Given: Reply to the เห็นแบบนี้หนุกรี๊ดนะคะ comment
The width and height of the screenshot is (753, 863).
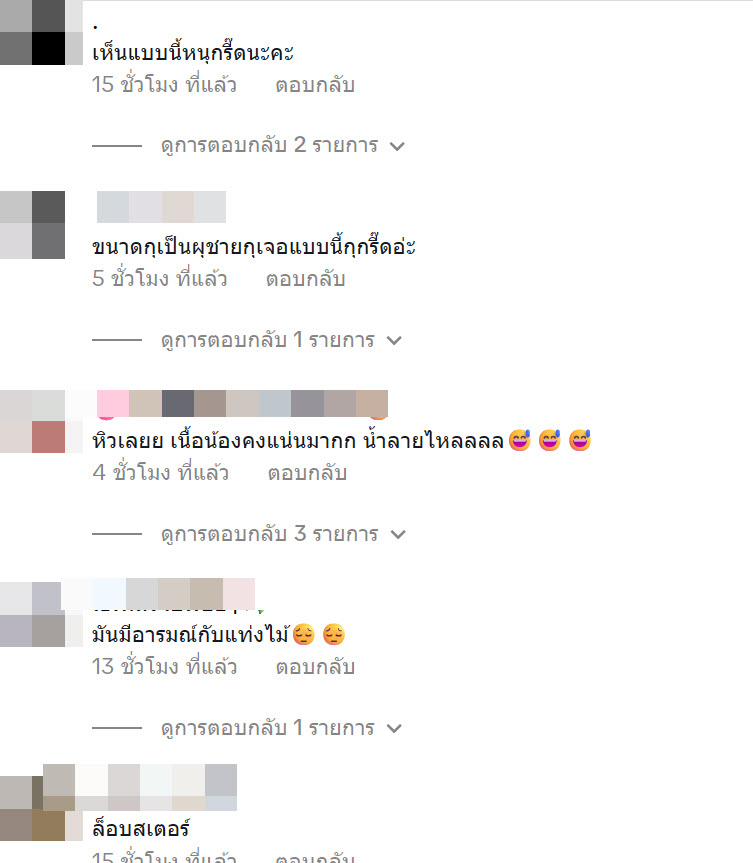Looking at the screenshot, I should (x=315, y=85).
